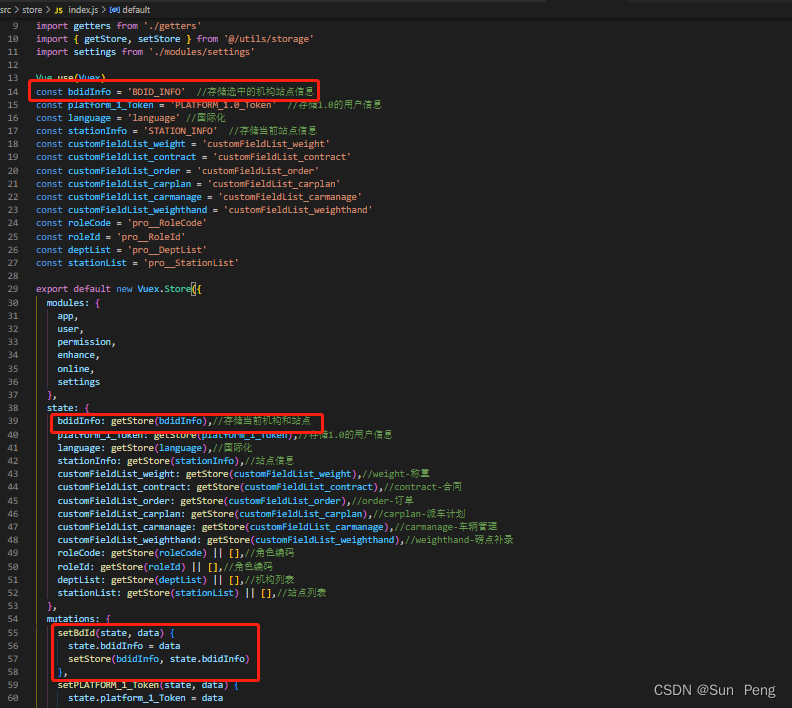Click line number 14 in the gutter
The height and width of the screenshot is (708, 792).
(x=13, y=92)
